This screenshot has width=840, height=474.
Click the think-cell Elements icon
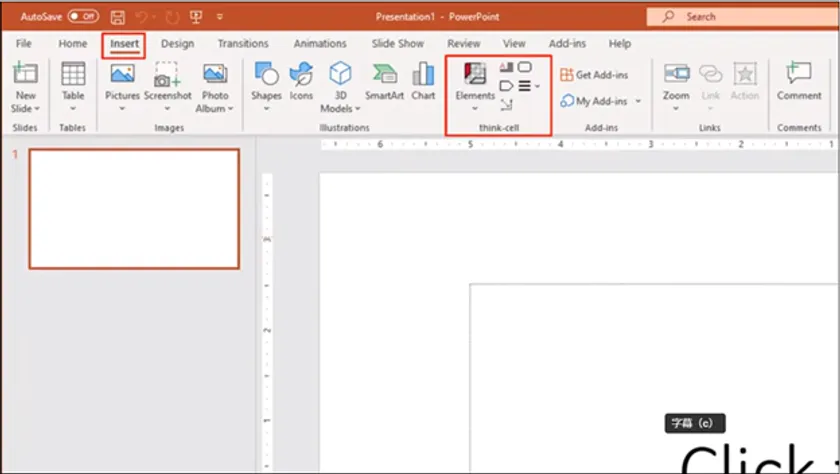[475, 75]
